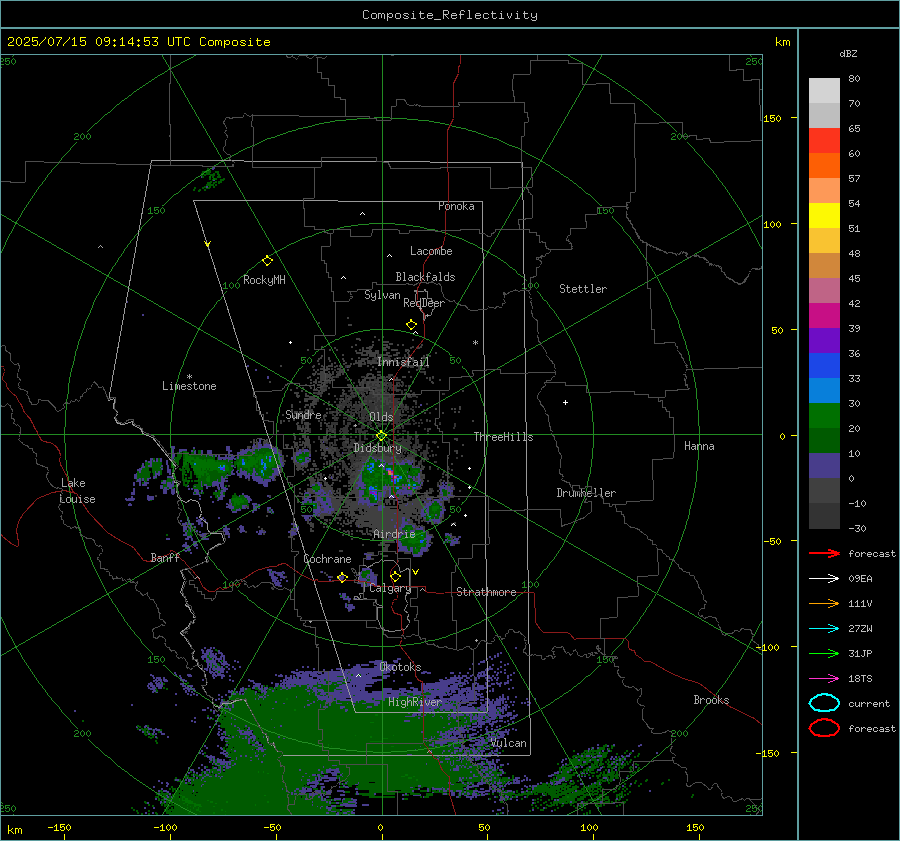Pick the magenta 42-39 dBZ swatch
The height and width of the screenshot is (841, 900).
pyautogui.click(x=824, y=316)
